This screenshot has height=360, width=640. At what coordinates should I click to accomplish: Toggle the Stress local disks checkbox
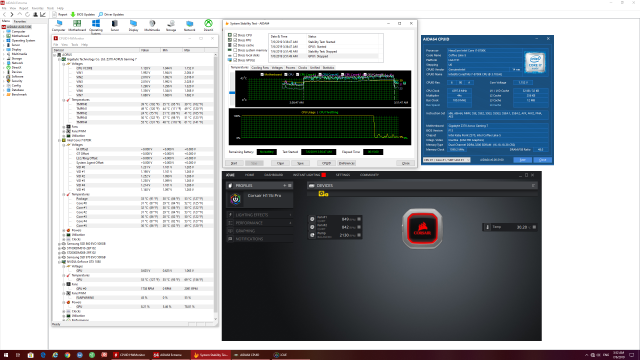click(x=235, y=55)
